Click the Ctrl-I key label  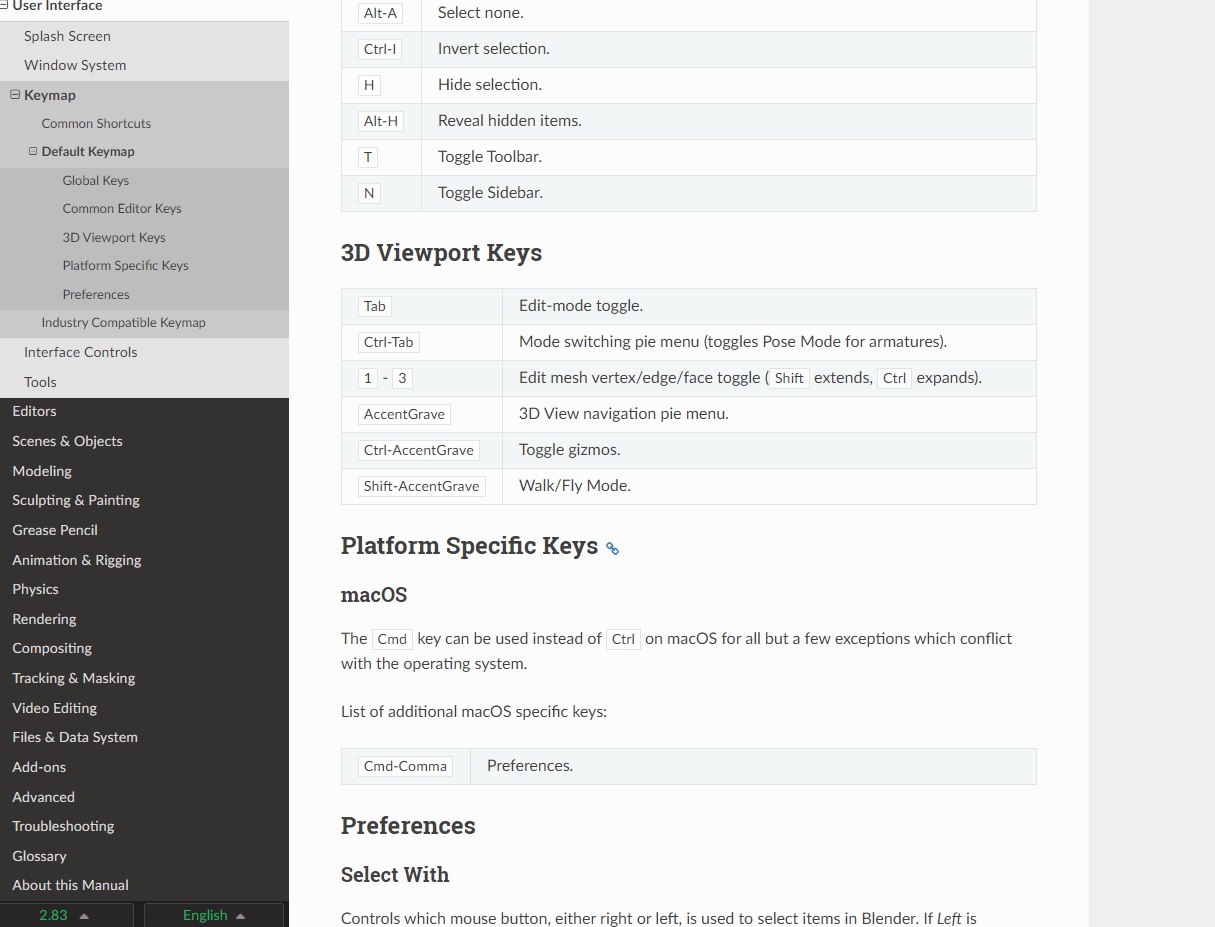click(x=380, y=49)
